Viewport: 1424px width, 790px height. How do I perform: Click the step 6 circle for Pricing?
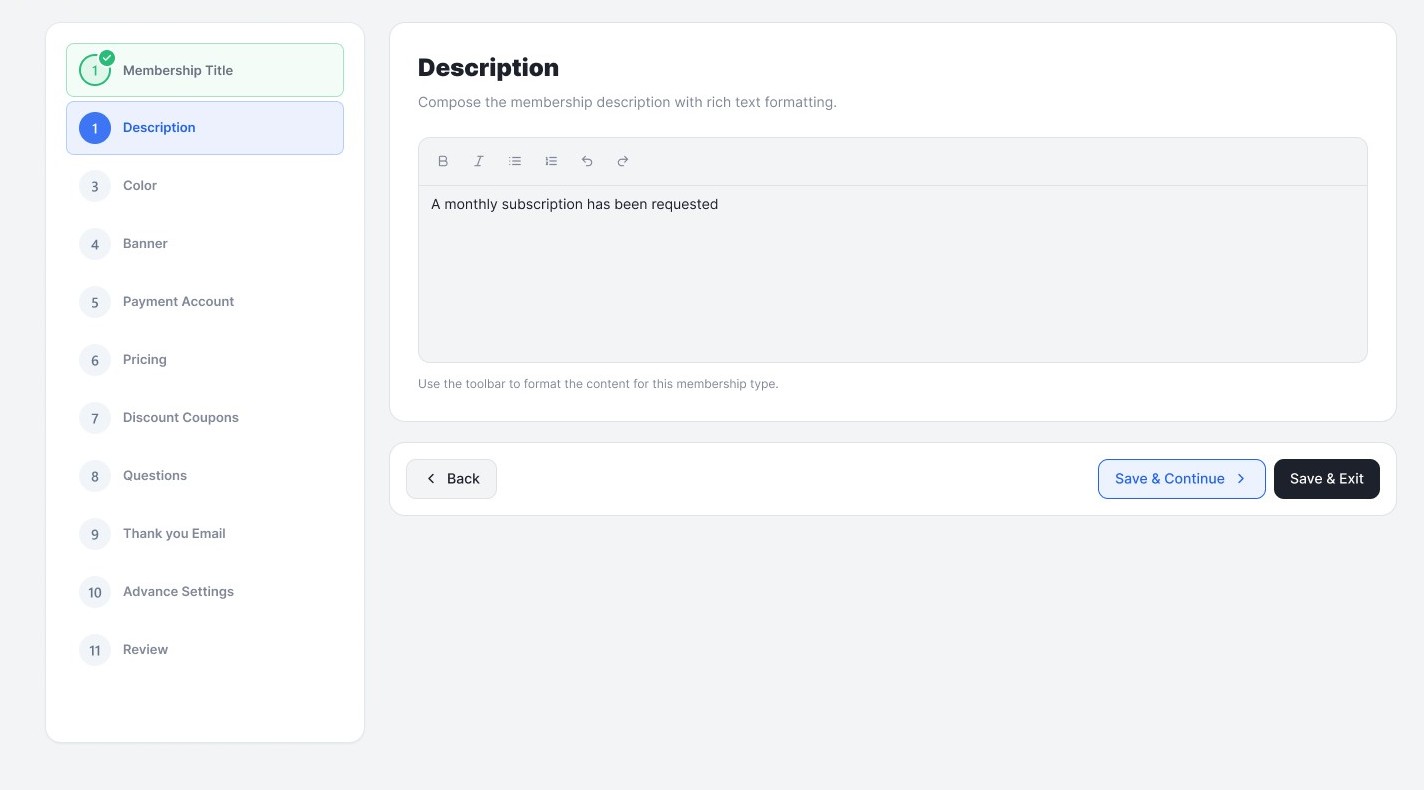[95, 360]
